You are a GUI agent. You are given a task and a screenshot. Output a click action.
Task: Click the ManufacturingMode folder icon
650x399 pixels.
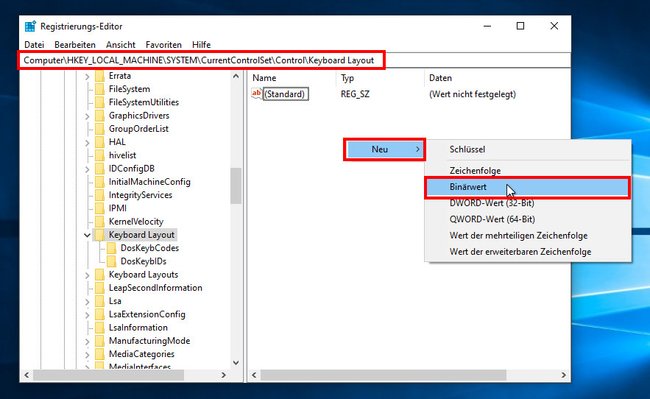point(99,341)
